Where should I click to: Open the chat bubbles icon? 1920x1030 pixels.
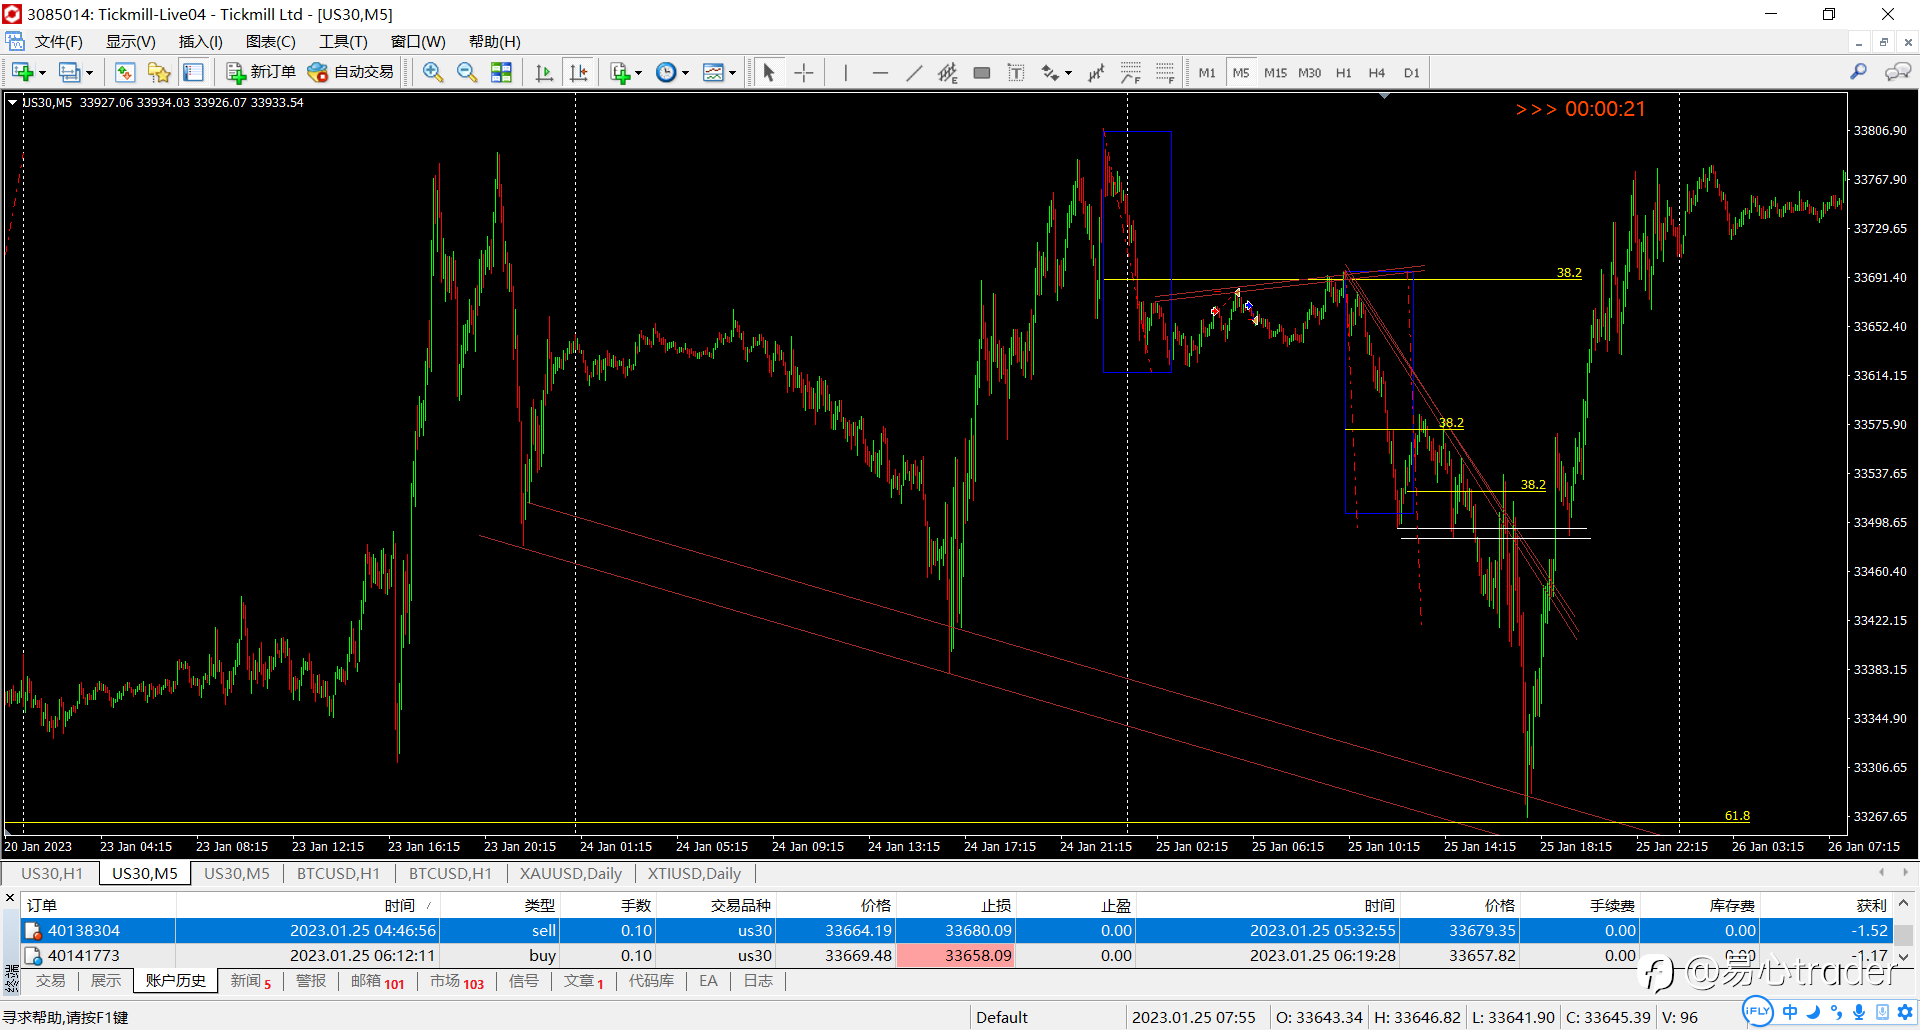[1897, 72]
